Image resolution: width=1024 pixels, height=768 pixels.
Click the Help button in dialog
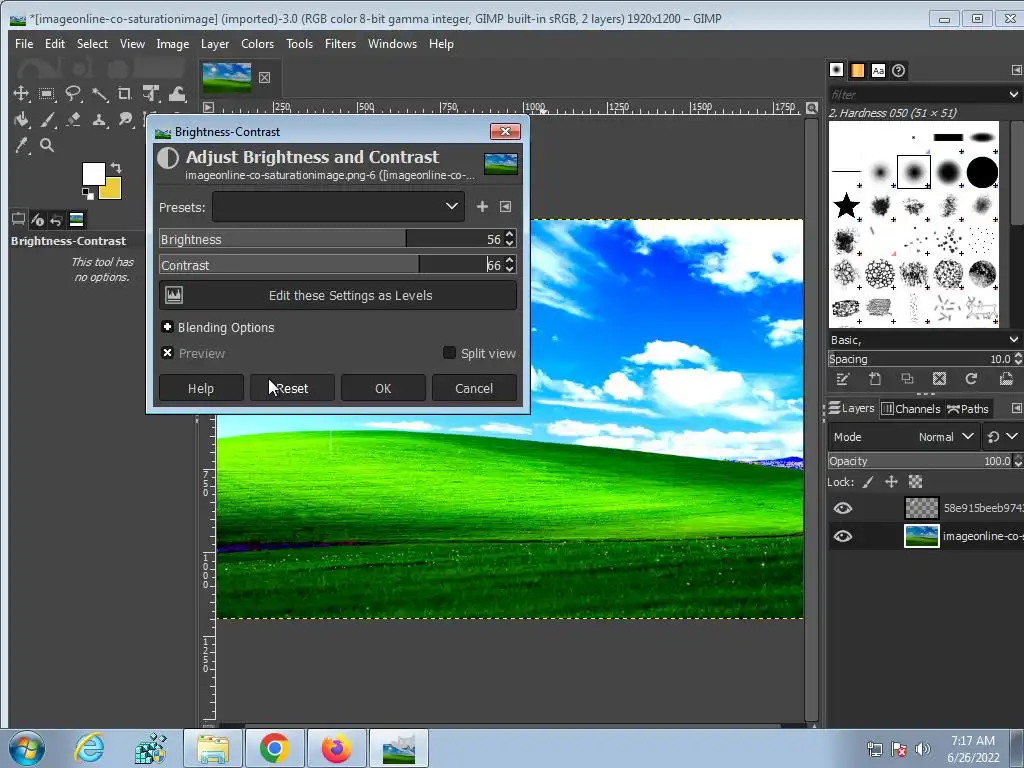pyautogui.click(x=201, y=388)
